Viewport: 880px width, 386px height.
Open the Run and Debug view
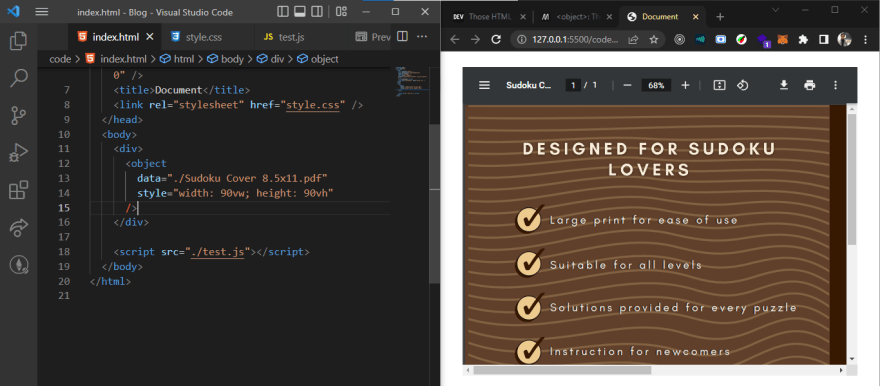(19, 153)
